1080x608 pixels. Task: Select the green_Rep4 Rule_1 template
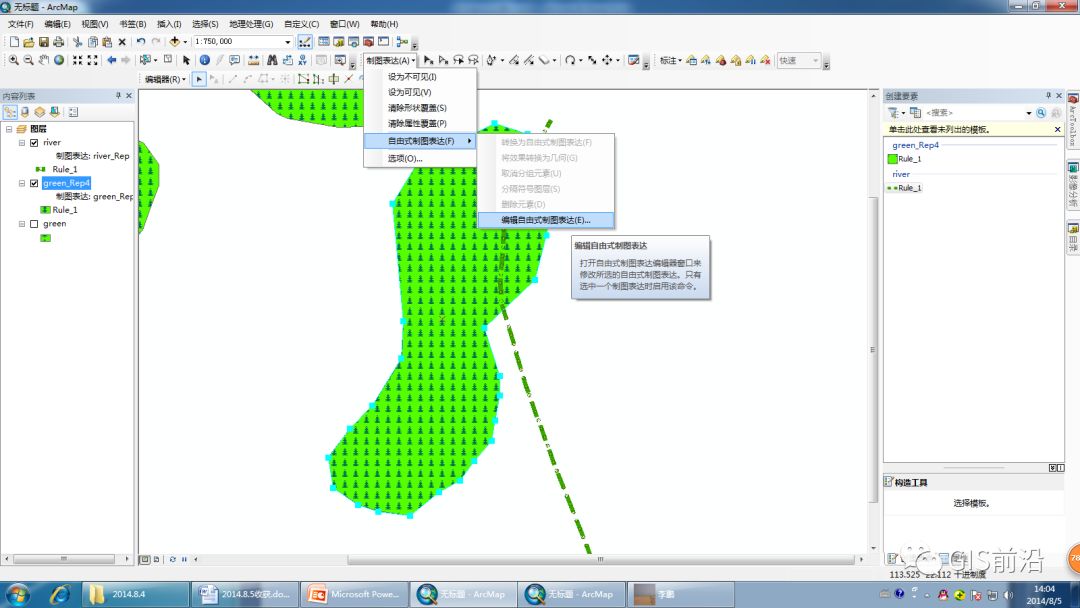(904, 159)
